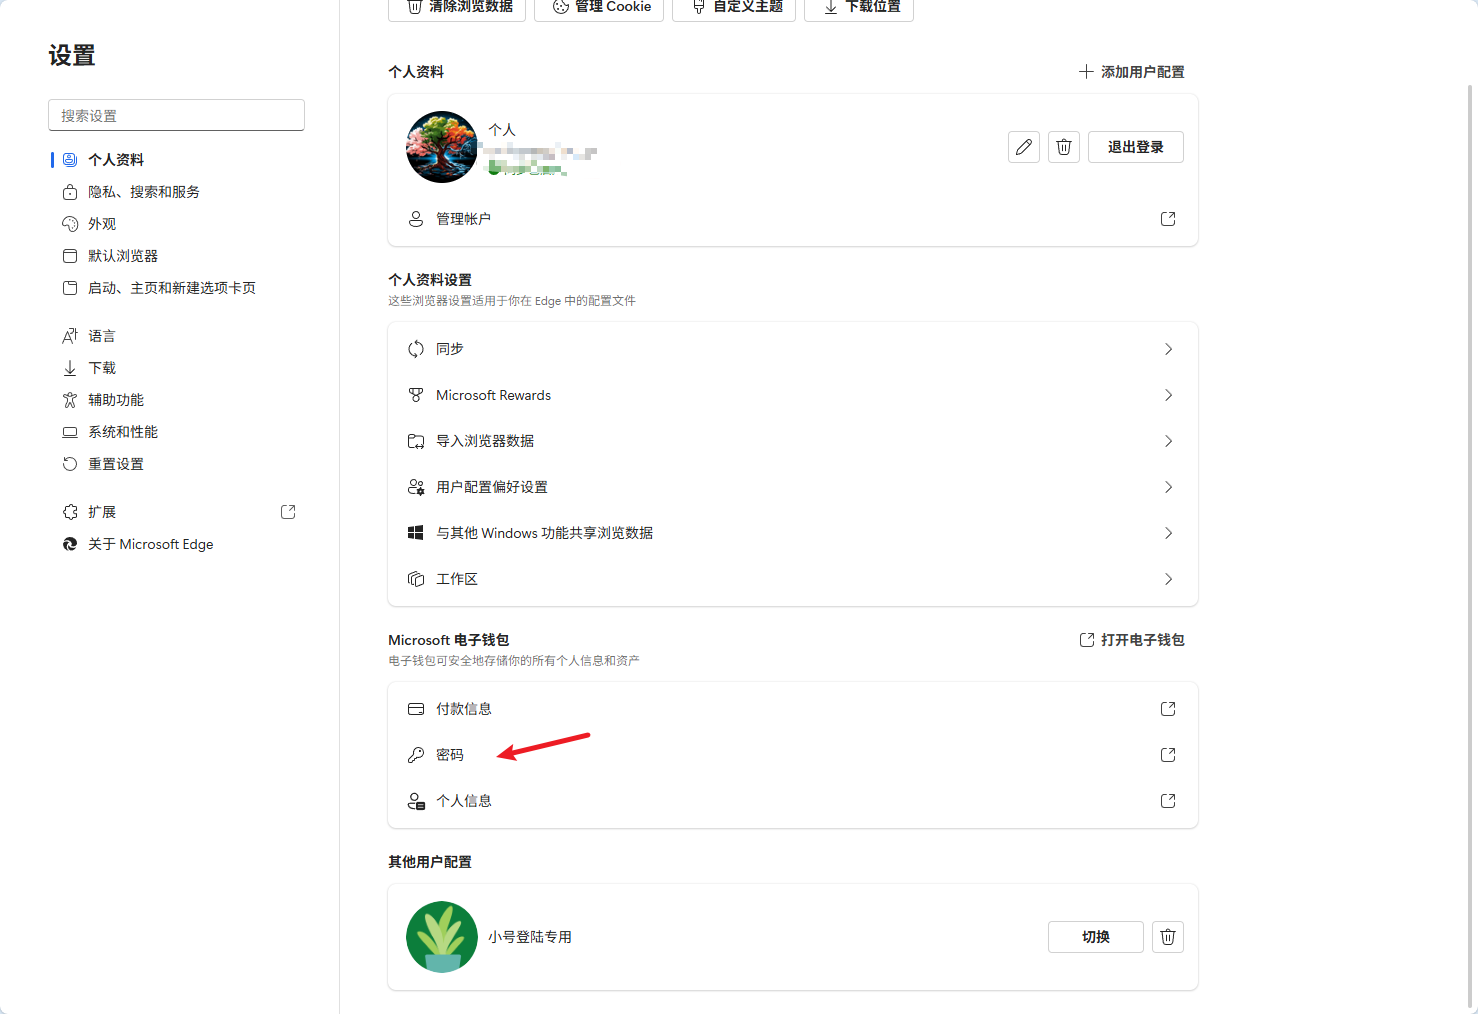
Task: Click the colorful tree profile avatar
Action: (x=442, y=147)
